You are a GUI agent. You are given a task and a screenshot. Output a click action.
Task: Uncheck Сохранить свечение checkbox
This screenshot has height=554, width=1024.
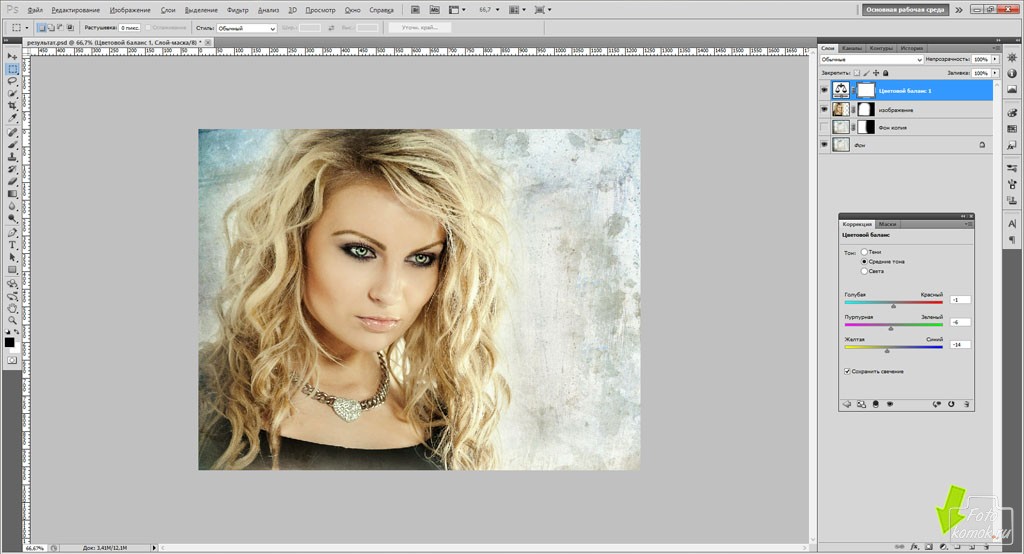tap(848, 371)
